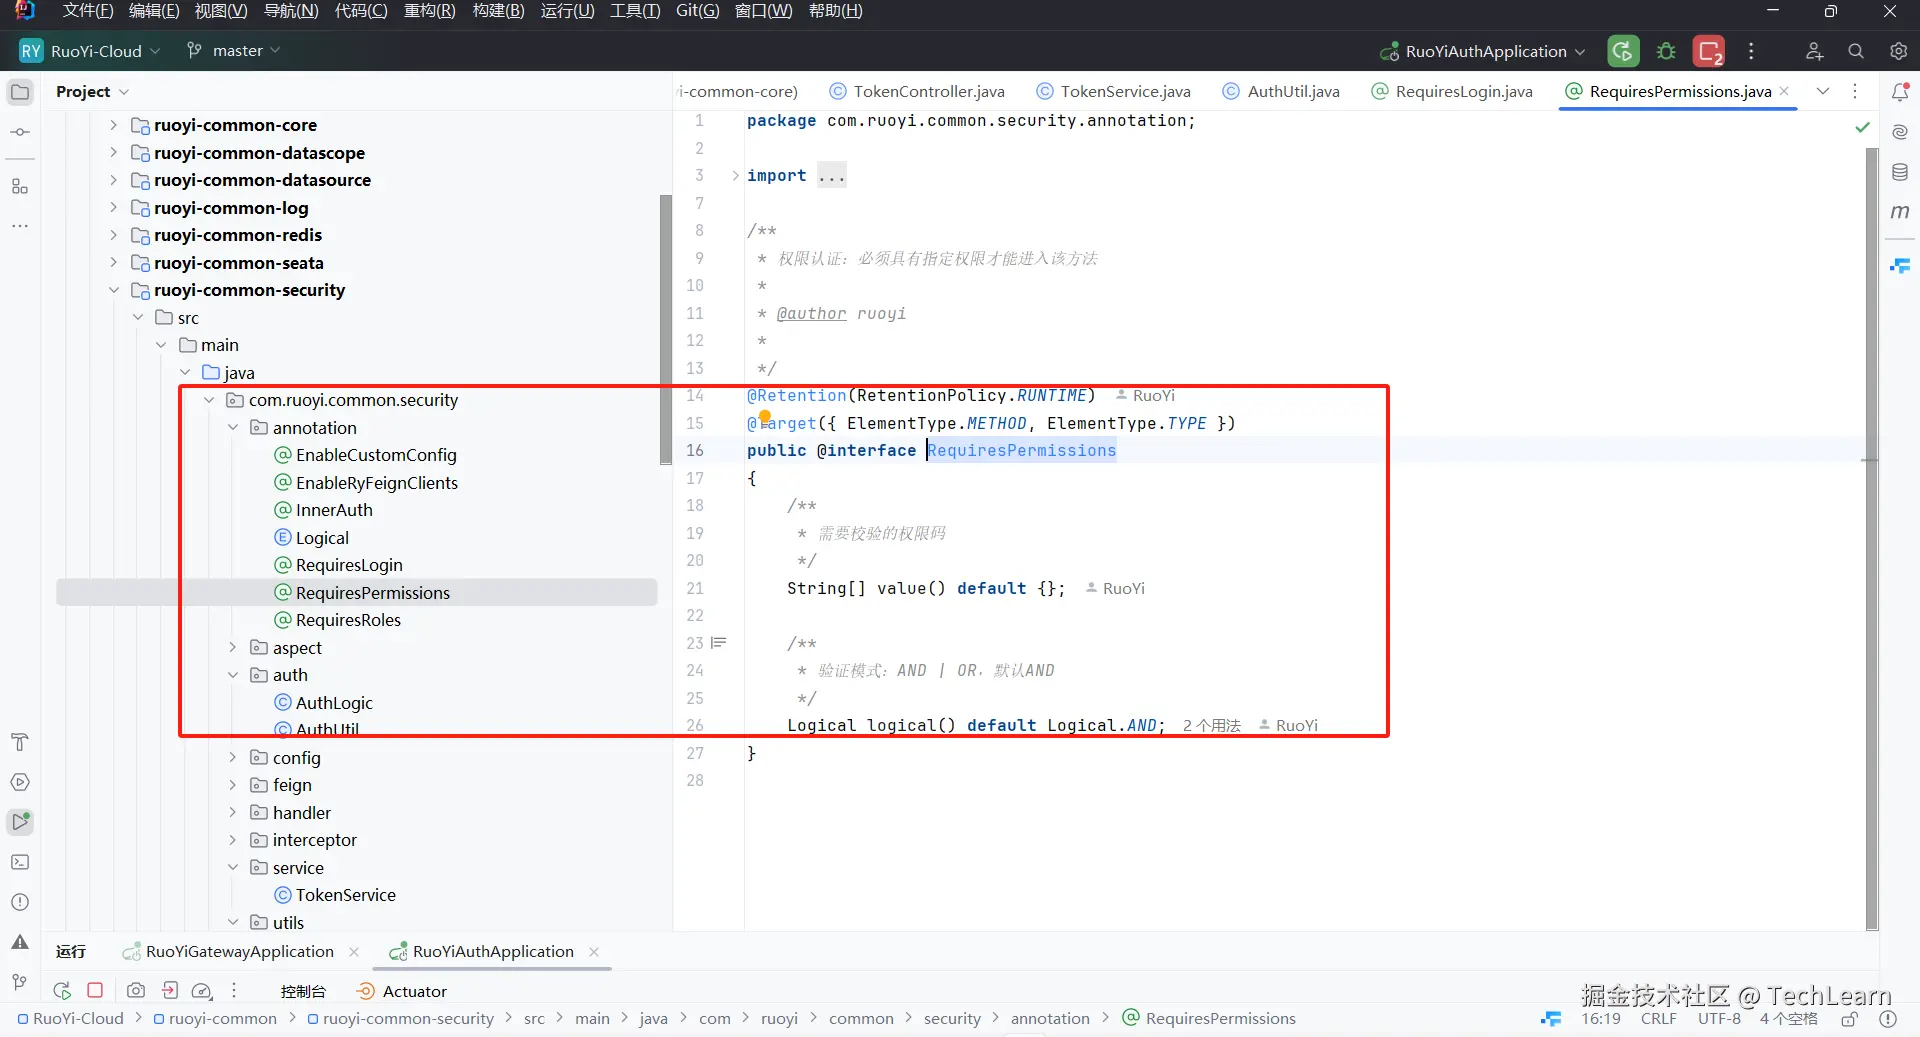Open IDE settings gear
The width and height of the screenshot is (1920, 1037).
[x=1898, y=51]
